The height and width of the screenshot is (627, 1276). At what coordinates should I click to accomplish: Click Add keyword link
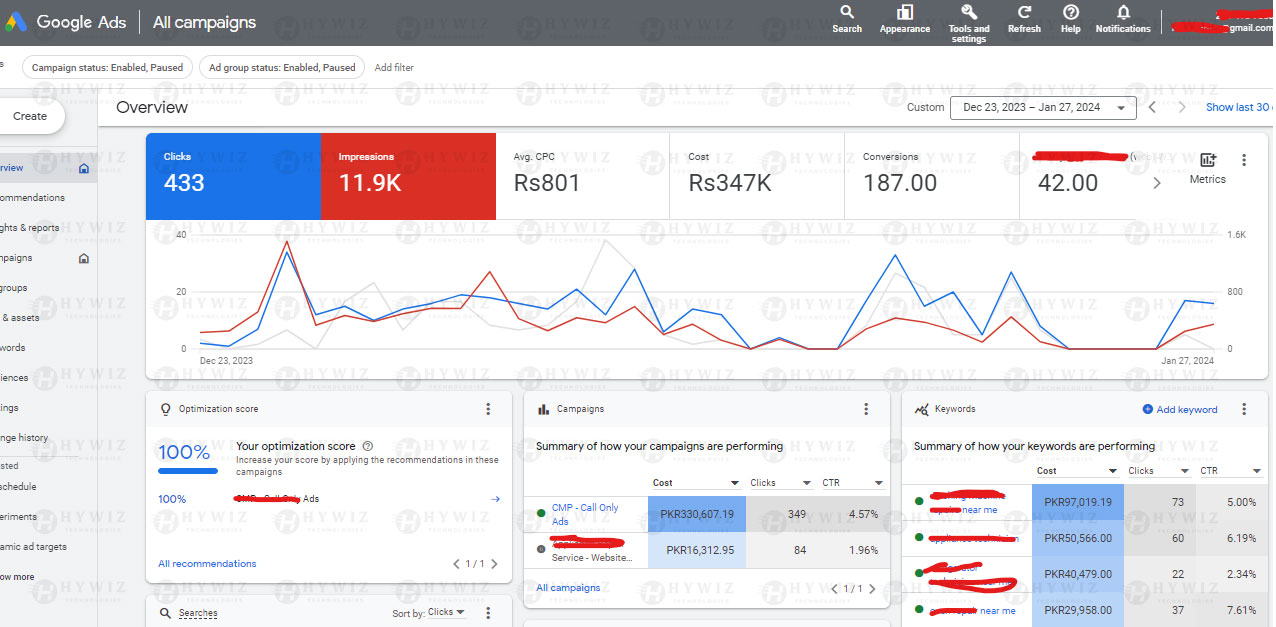[1180, 410]
